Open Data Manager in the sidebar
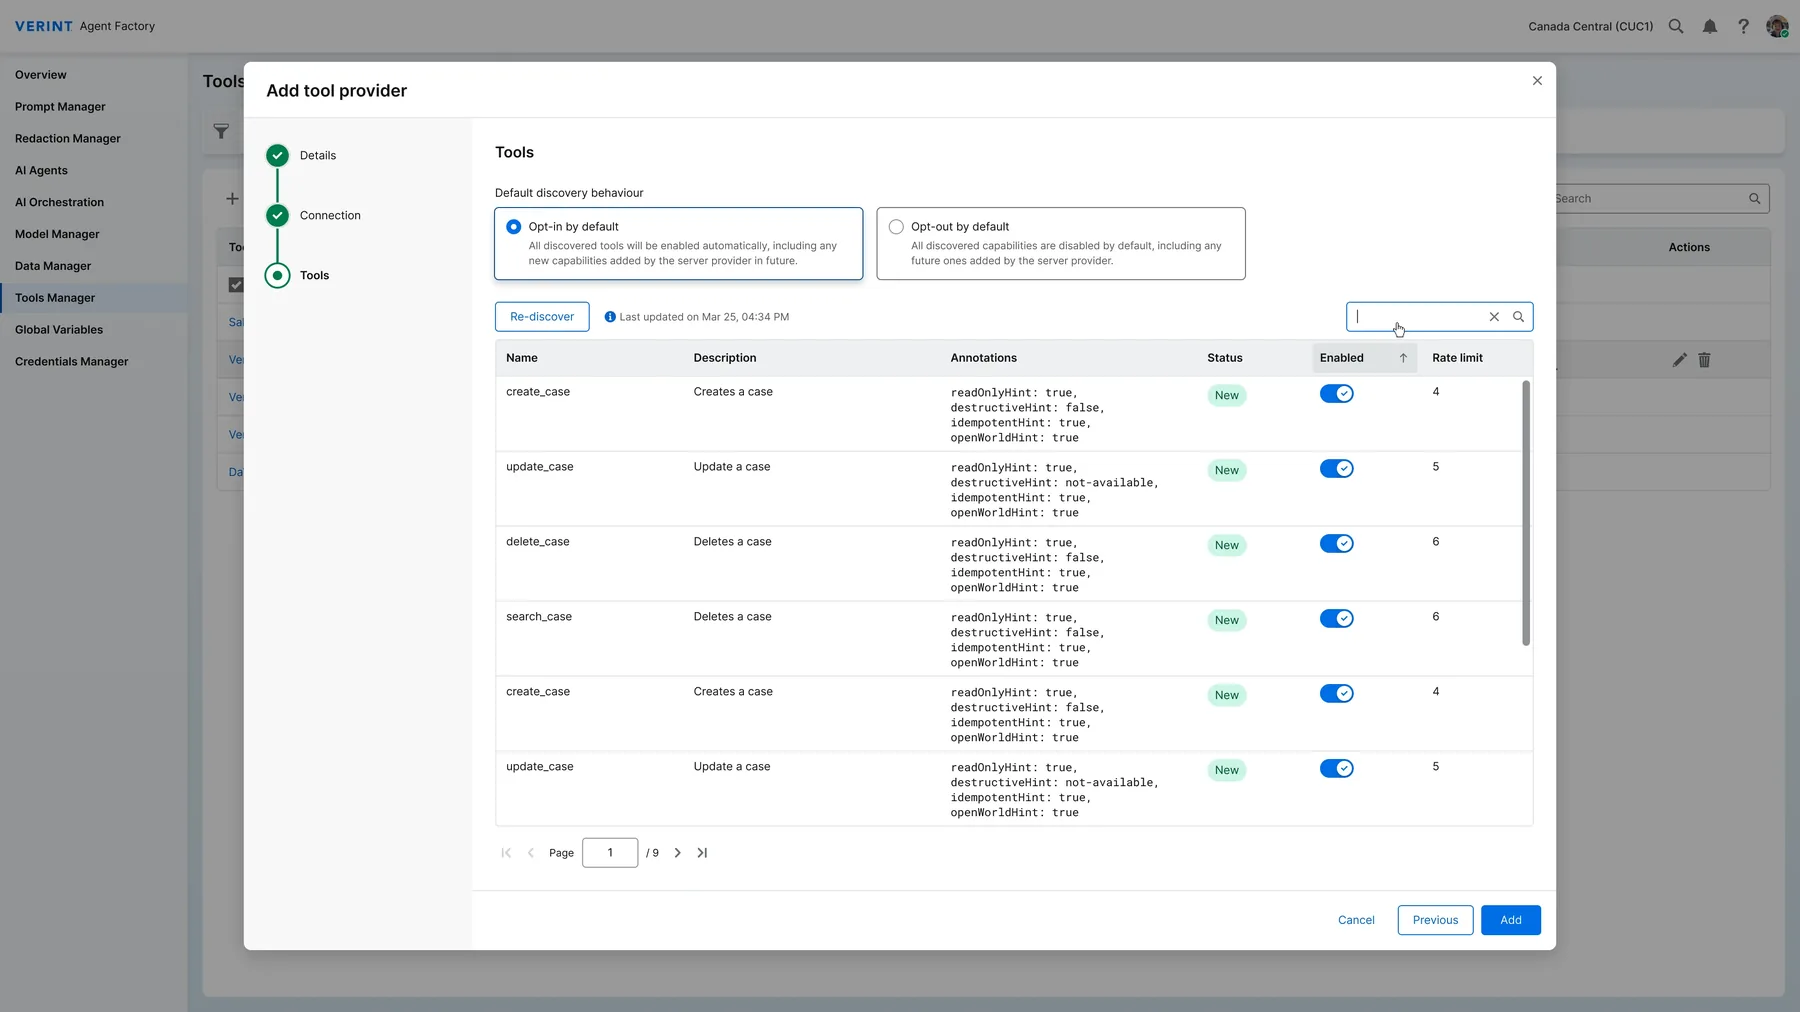 click(53, 266)
